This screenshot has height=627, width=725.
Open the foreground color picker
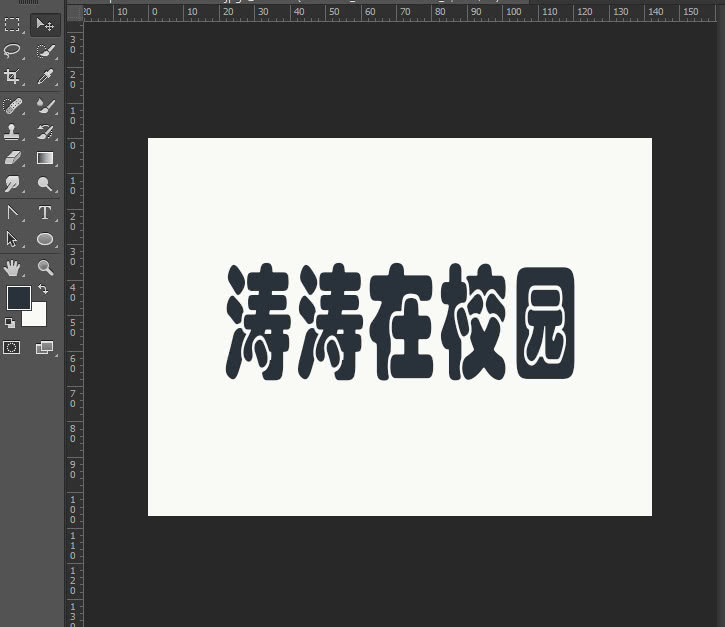[18, 298]
